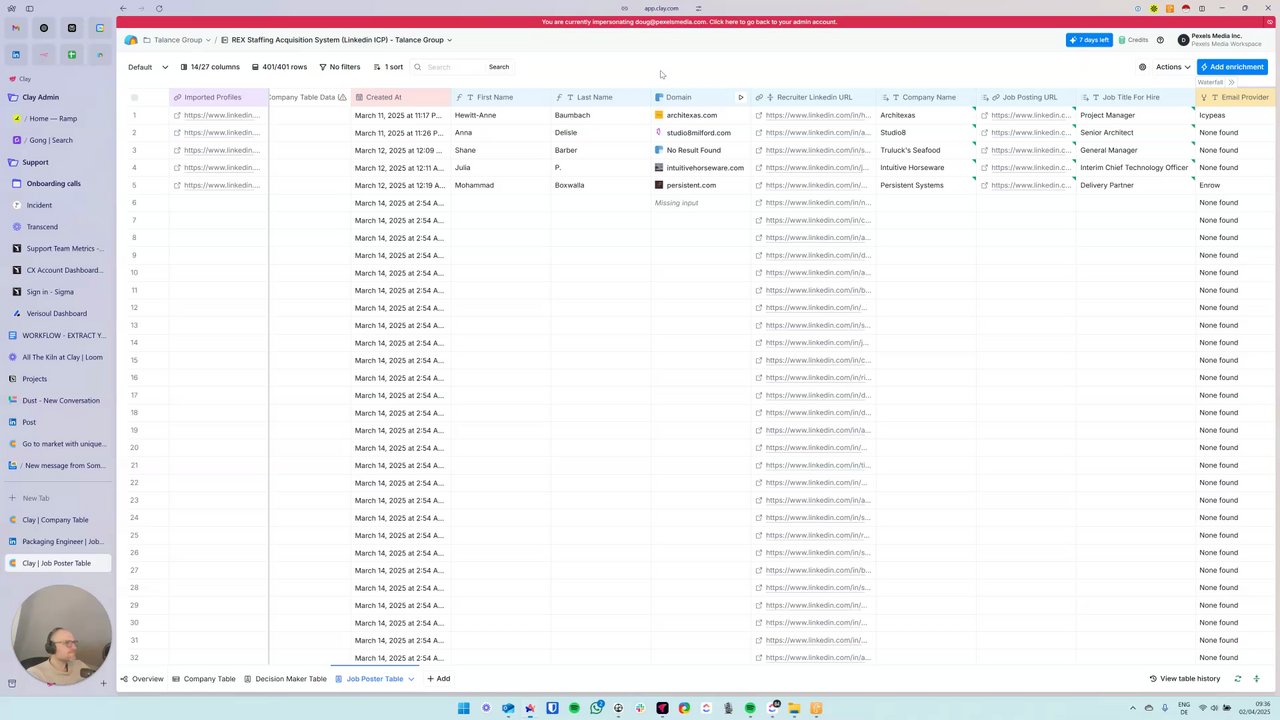Expand the REX Staffing Acquisition System workbook menu
The height and width of the screenshot is (720, 1280).
(x=337, y=40)
